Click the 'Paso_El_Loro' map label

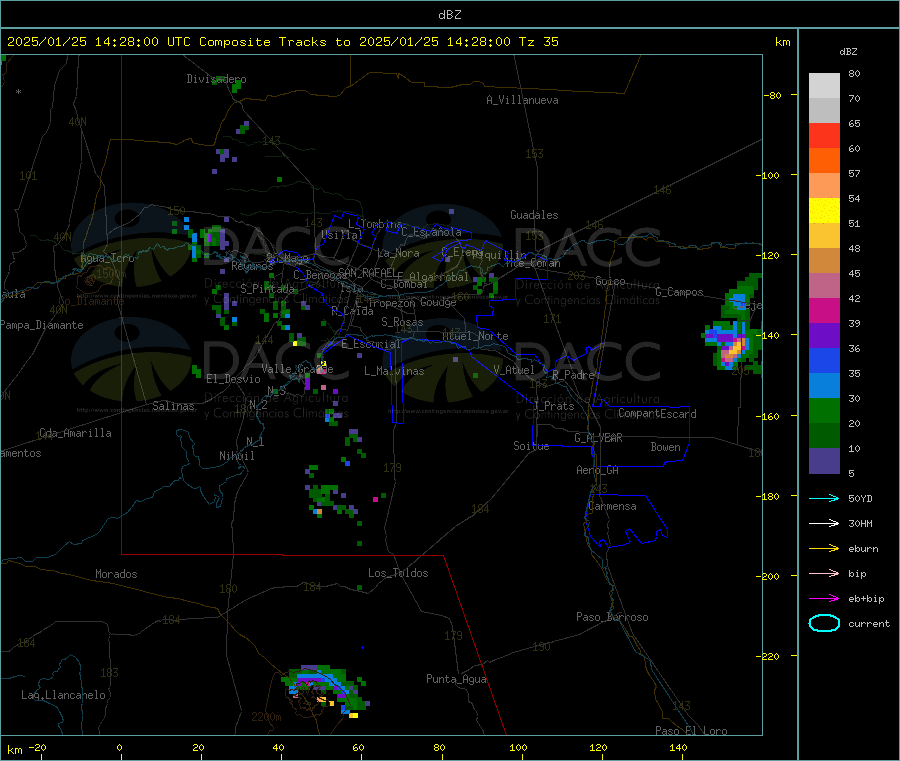pyautogui.click(x=691, y=731)
